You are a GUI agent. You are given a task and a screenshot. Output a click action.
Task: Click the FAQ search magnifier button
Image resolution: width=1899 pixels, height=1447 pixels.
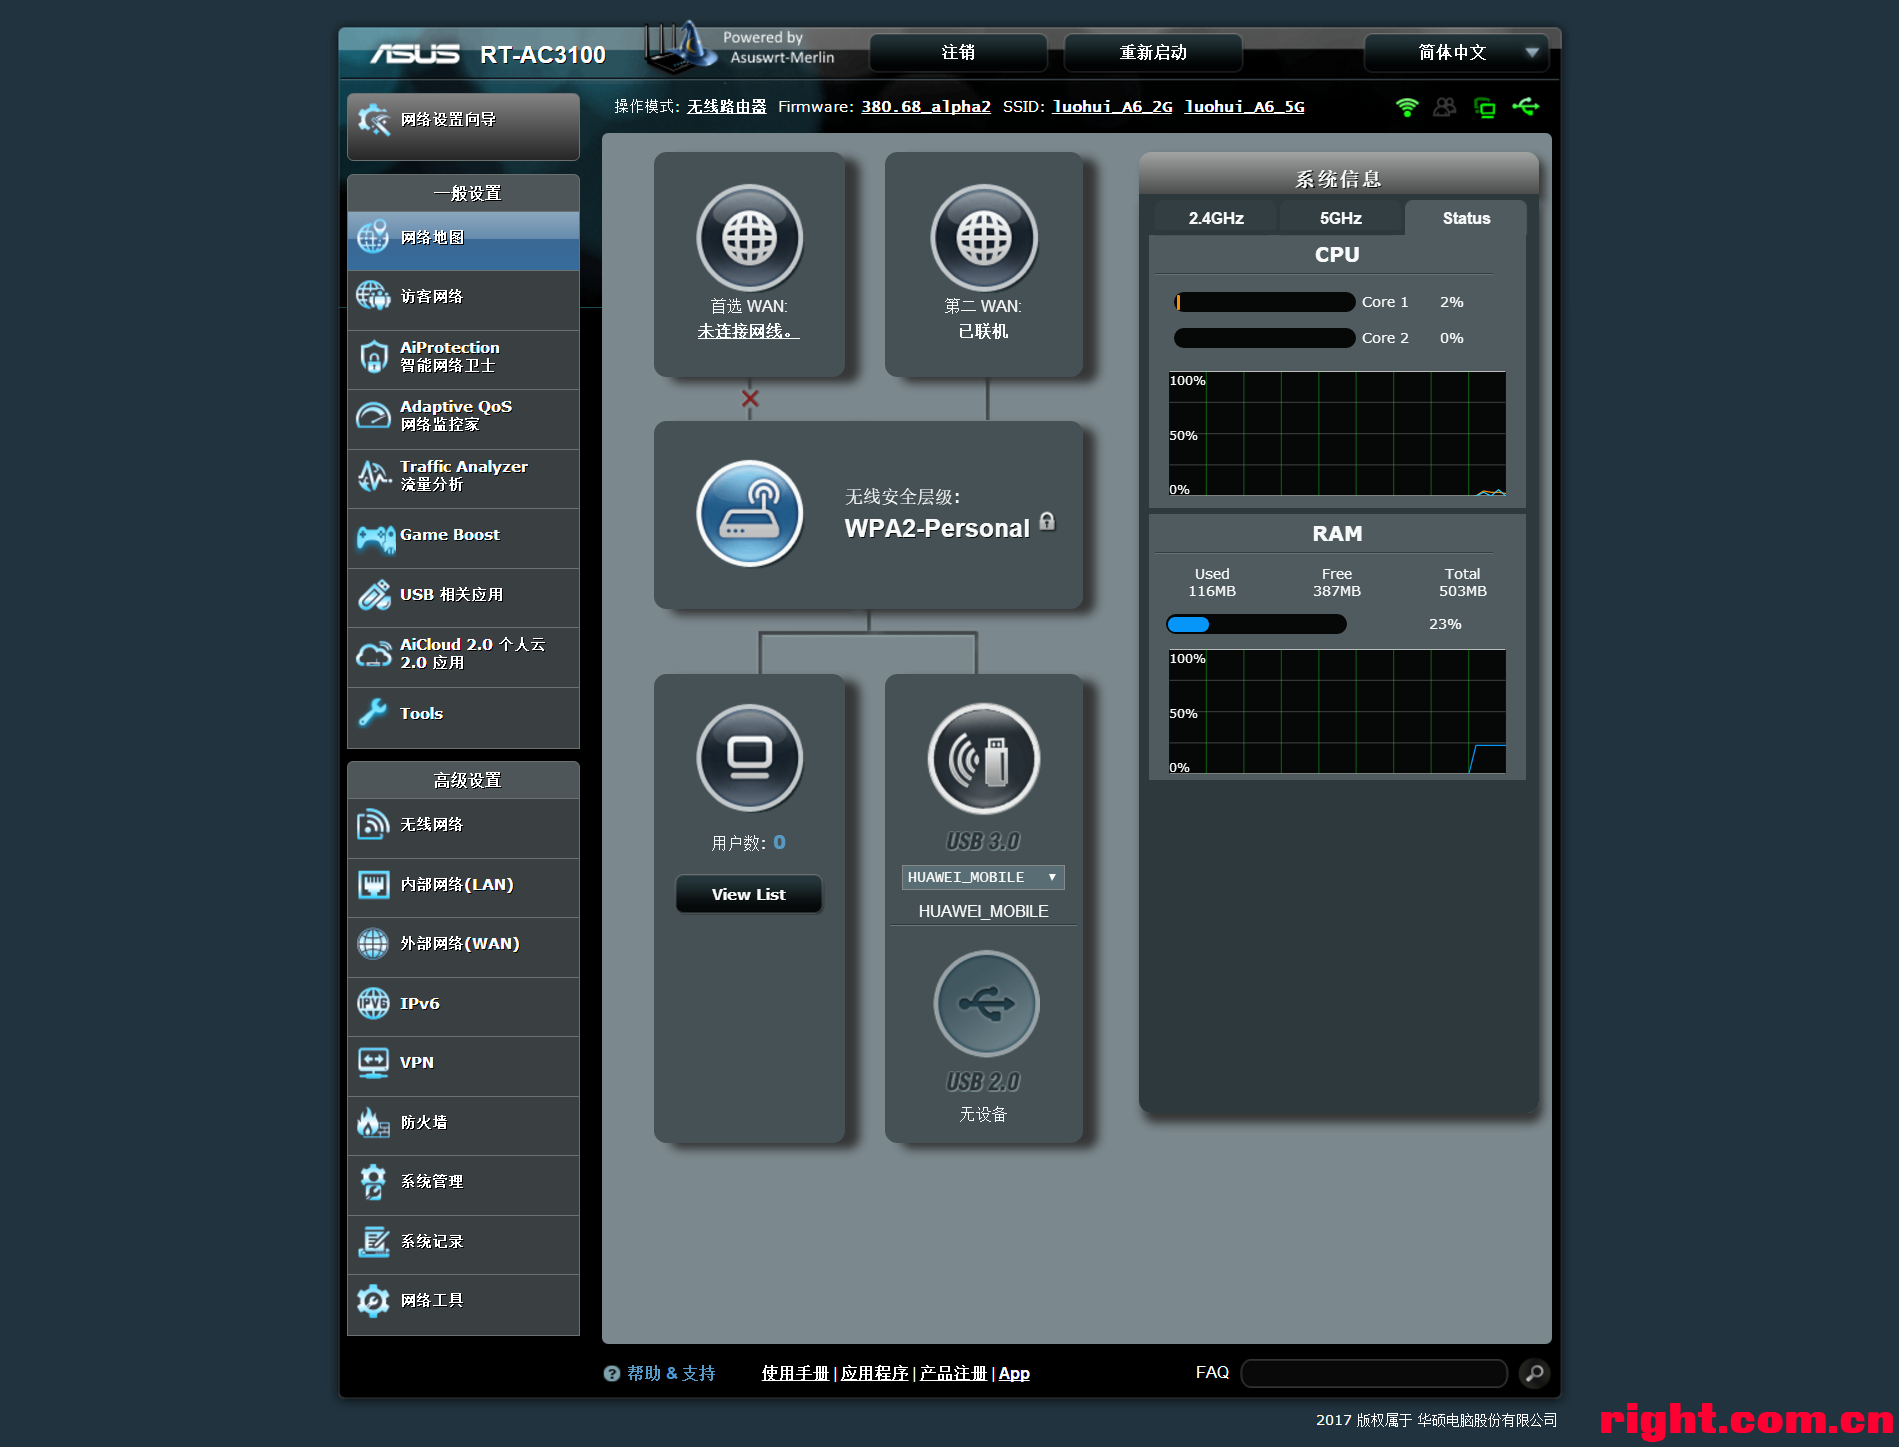(1534, 1374)
